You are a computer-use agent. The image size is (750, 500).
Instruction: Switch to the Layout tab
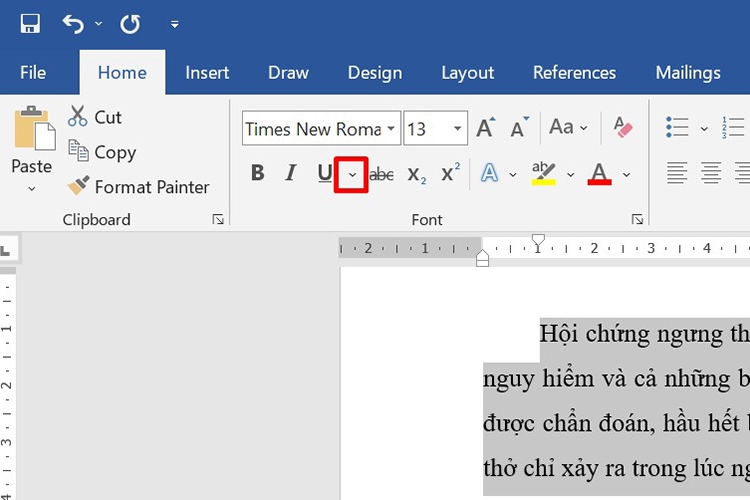coord(467,73)
